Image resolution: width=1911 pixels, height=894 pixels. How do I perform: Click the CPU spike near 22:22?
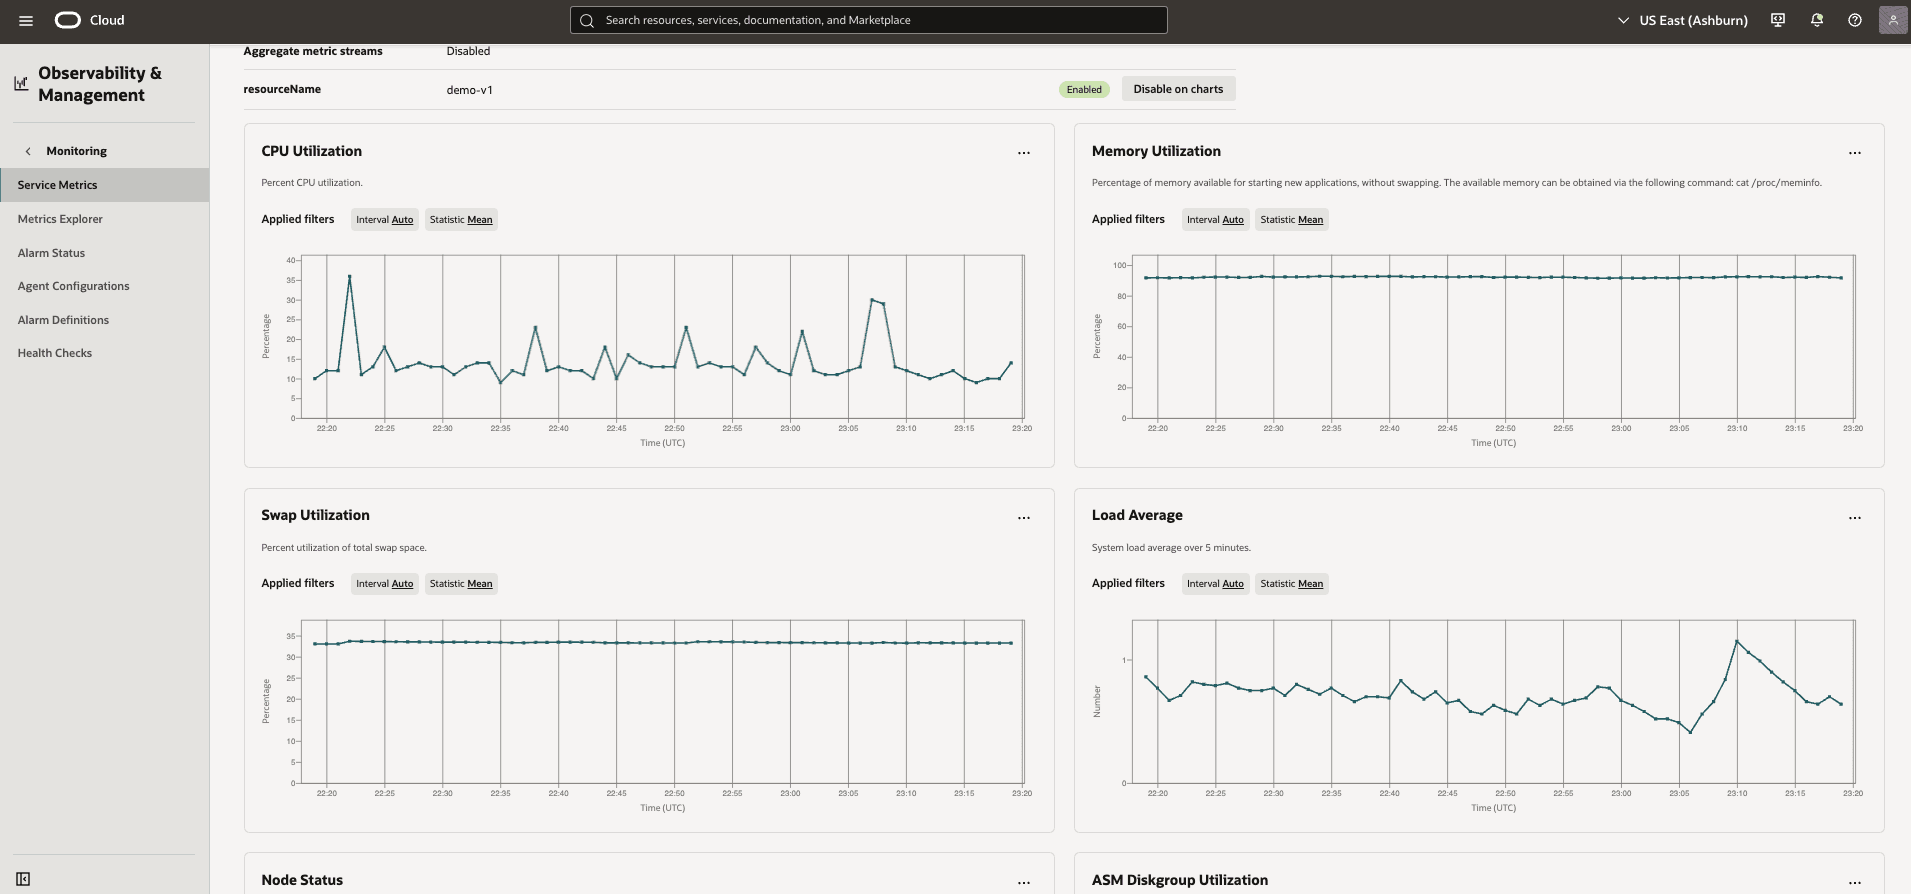pos(349,276)
